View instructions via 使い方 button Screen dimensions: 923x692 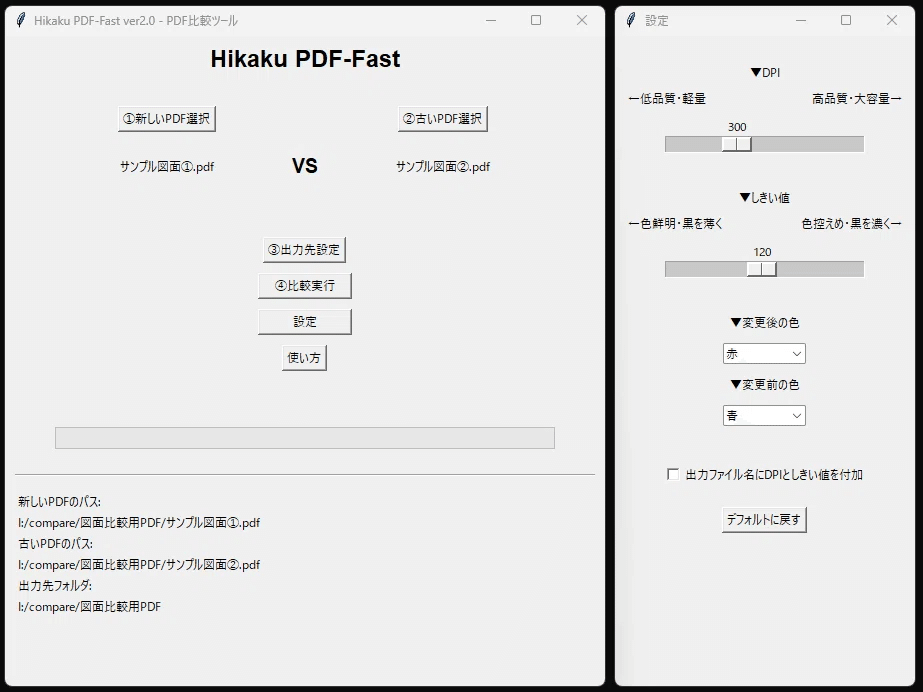pos(303,357)
